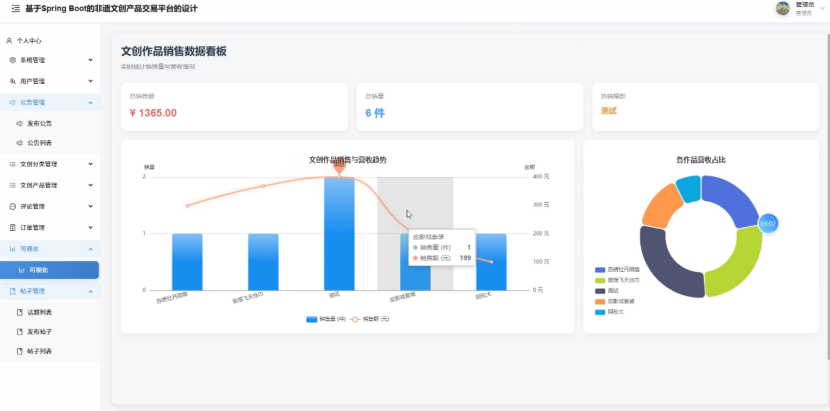Click the page icon beside 发布帖子
The height and width of the screenshot is (411, 830).
20,332
